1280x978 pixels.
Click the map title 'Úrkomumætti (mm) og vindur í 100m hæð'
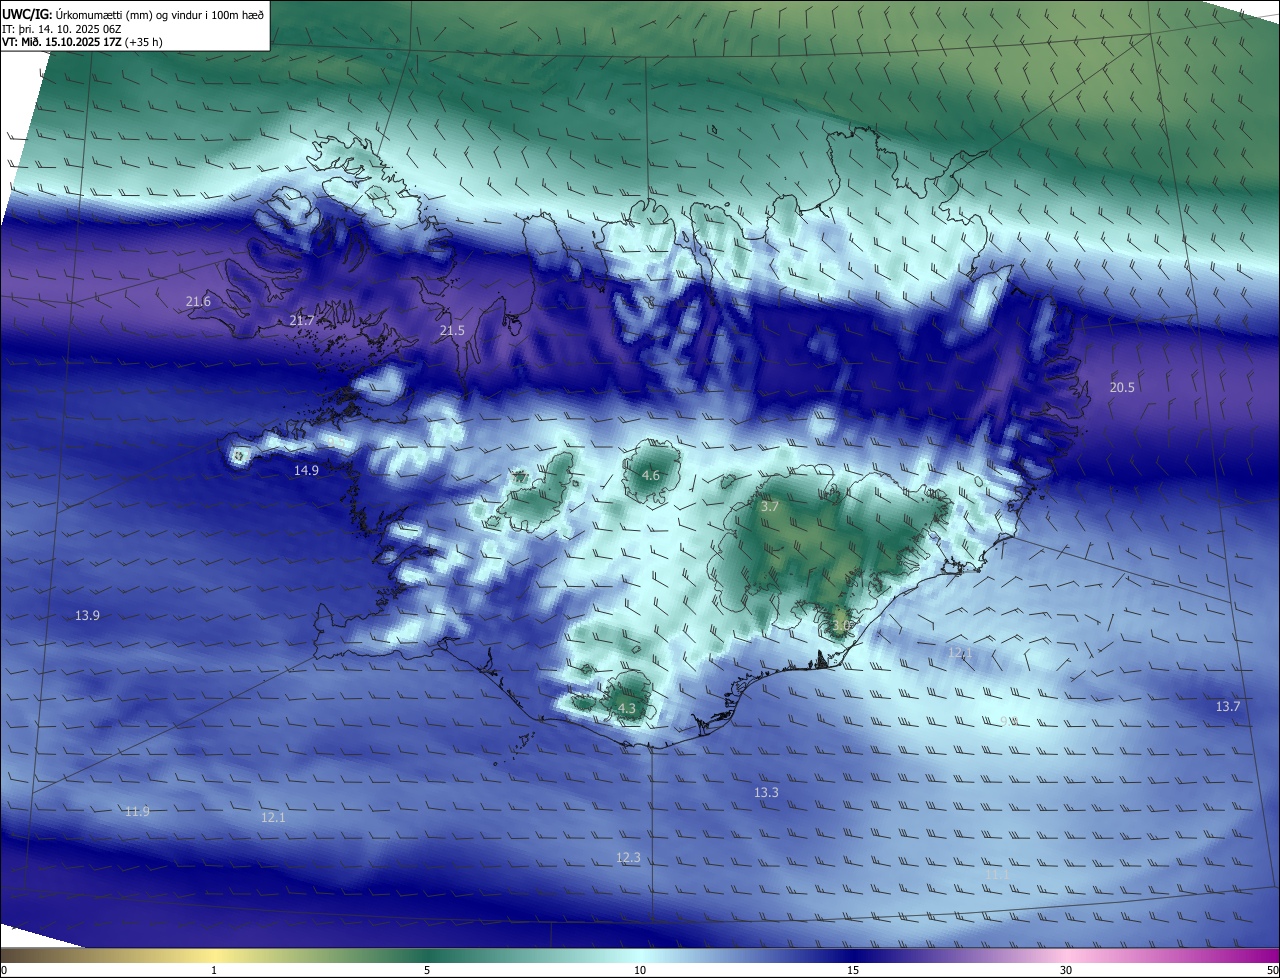[160, 14]
